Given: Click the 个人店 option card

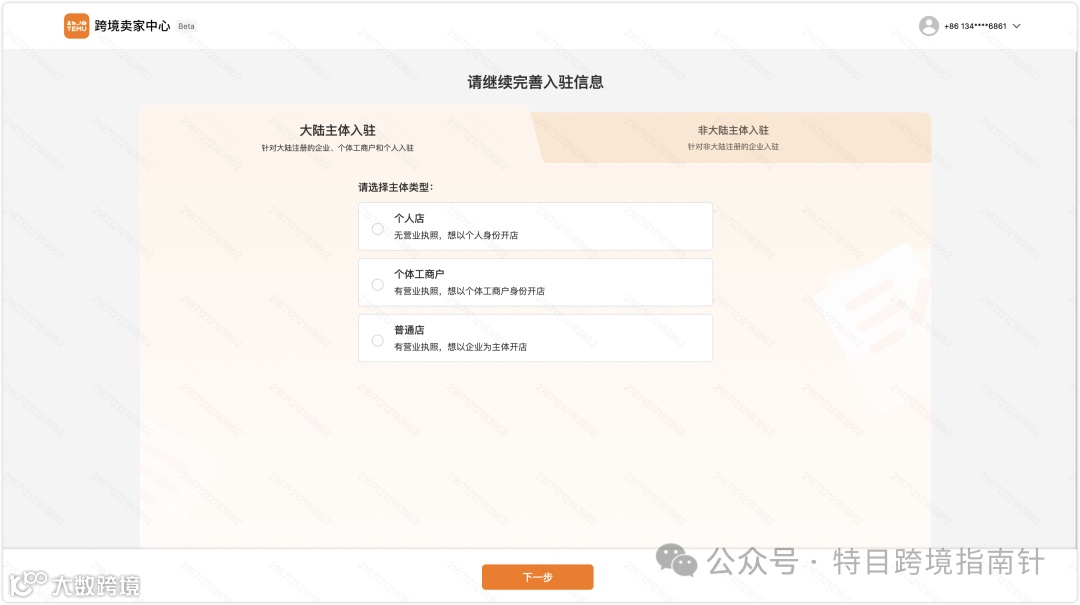Looking at the screenshot, I should click(535, 226).
